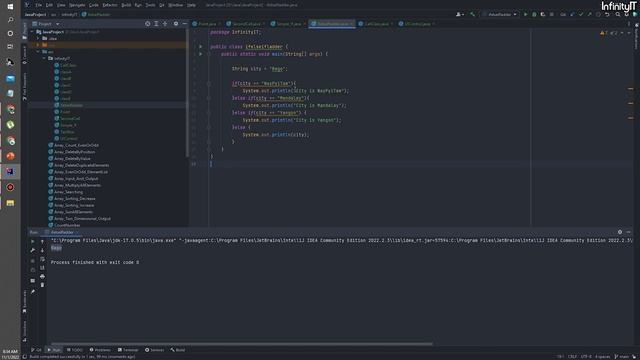Click the Windows Start button

pyautogui.click(x=10, y=7)
